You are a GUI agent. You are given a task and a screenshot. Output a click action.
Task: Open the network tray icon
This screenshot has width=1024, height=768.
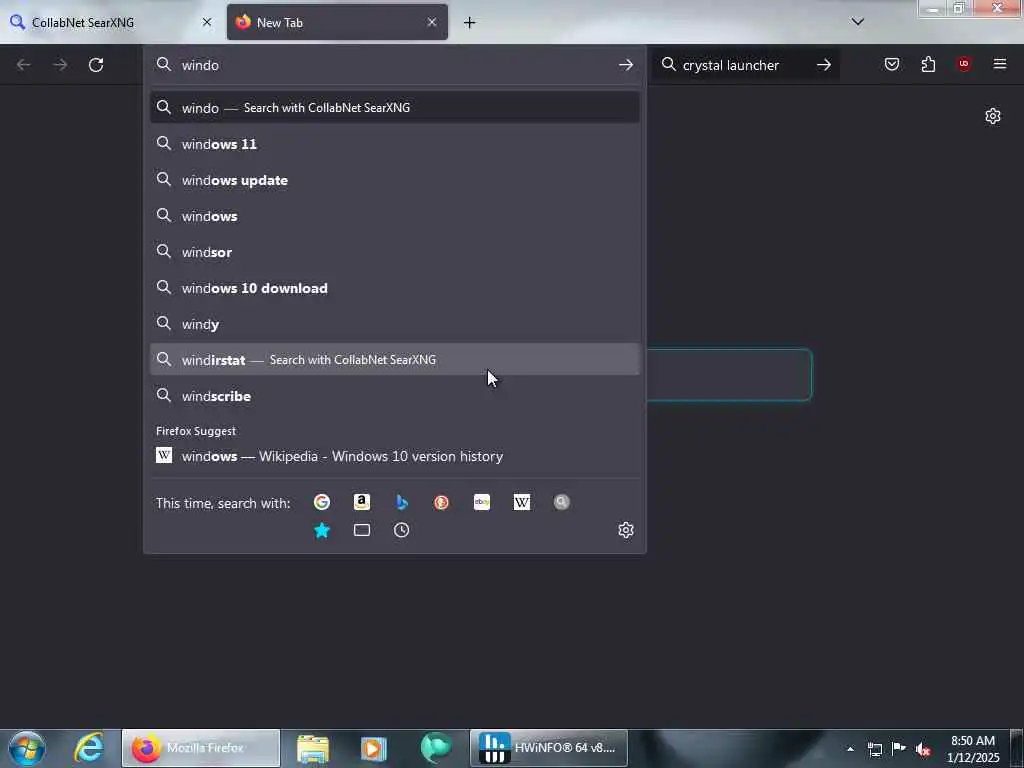pyautogui.click(x=874, y=749)
